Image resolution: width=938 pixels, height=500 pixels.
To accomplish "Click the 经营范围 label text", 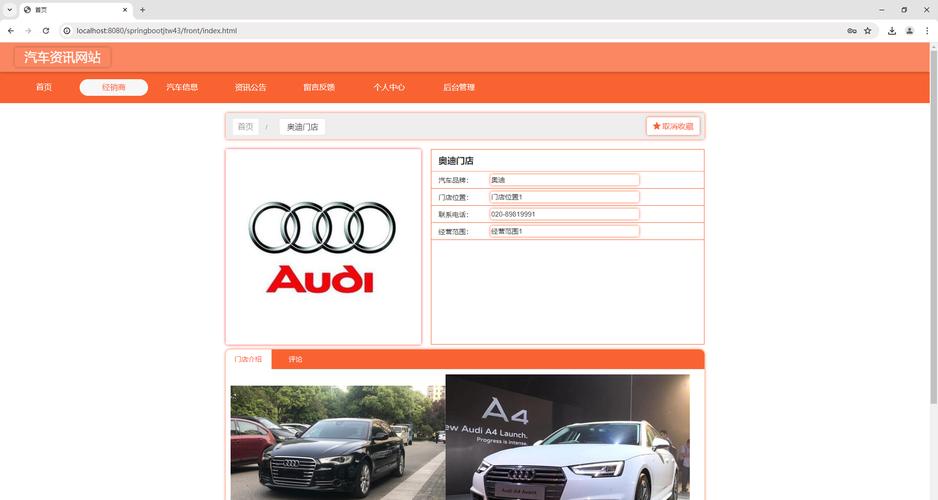I will [453, 231].
